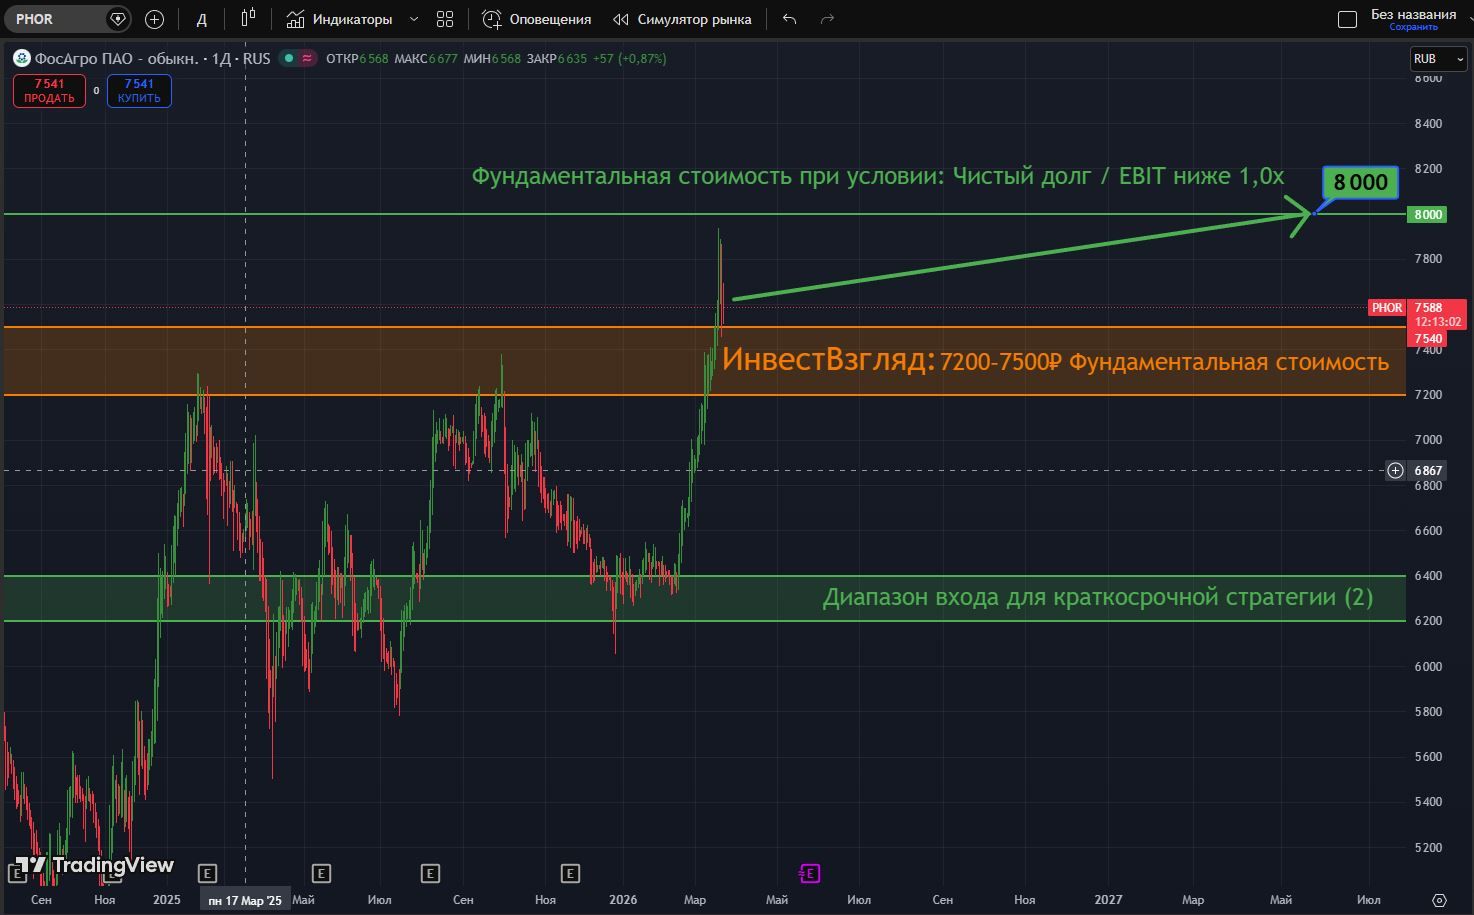1474x915 pixels.
Task: Open chart settings gear at bottom right
Action: point(1439,900)
